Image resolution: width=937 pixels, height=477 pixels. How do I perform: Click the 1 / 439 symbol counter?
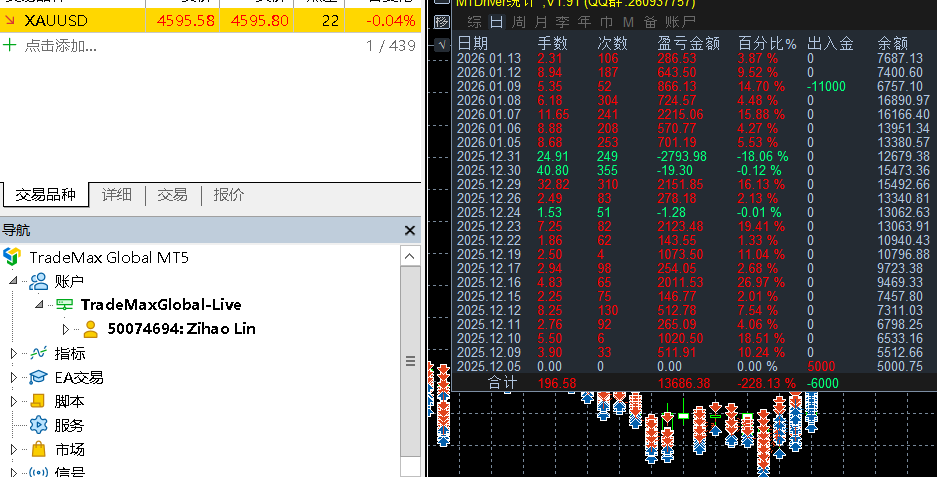click(391, 45)
